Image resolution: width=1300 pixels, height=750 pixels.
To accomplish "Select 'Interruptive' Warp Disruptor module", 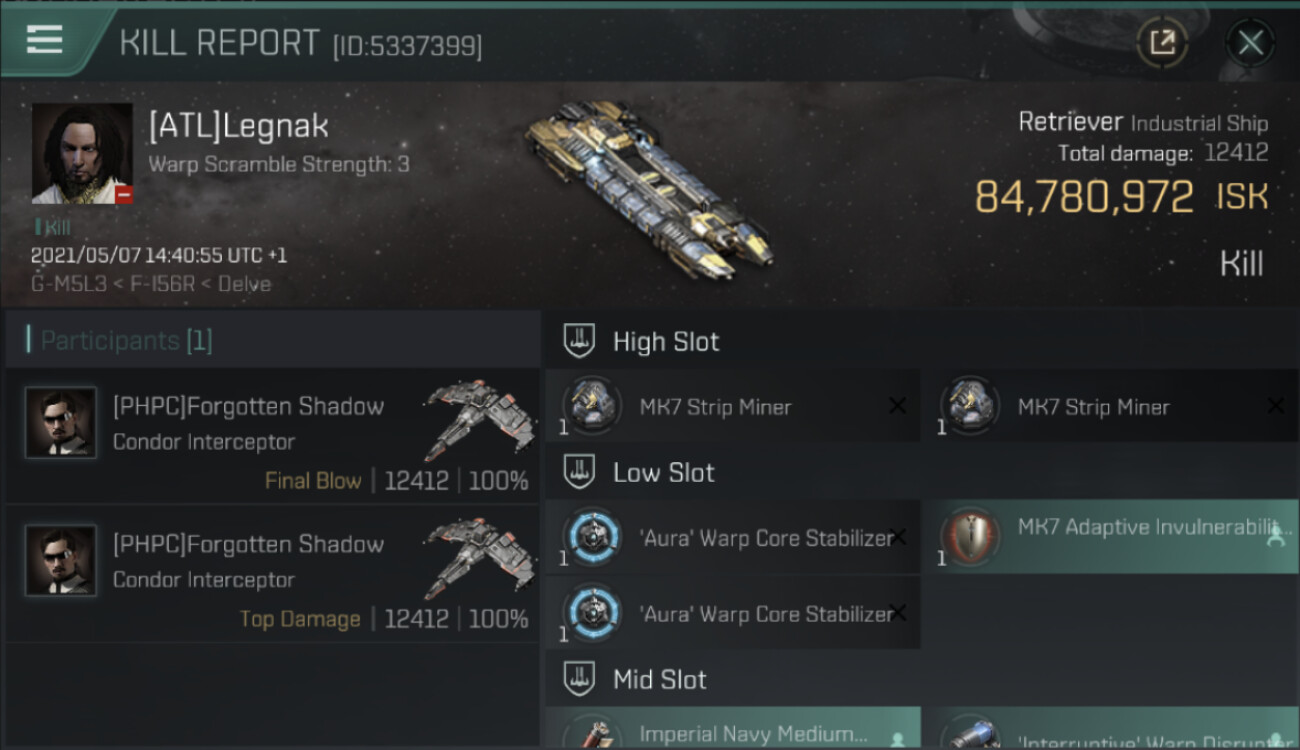I will [1112, 728].
